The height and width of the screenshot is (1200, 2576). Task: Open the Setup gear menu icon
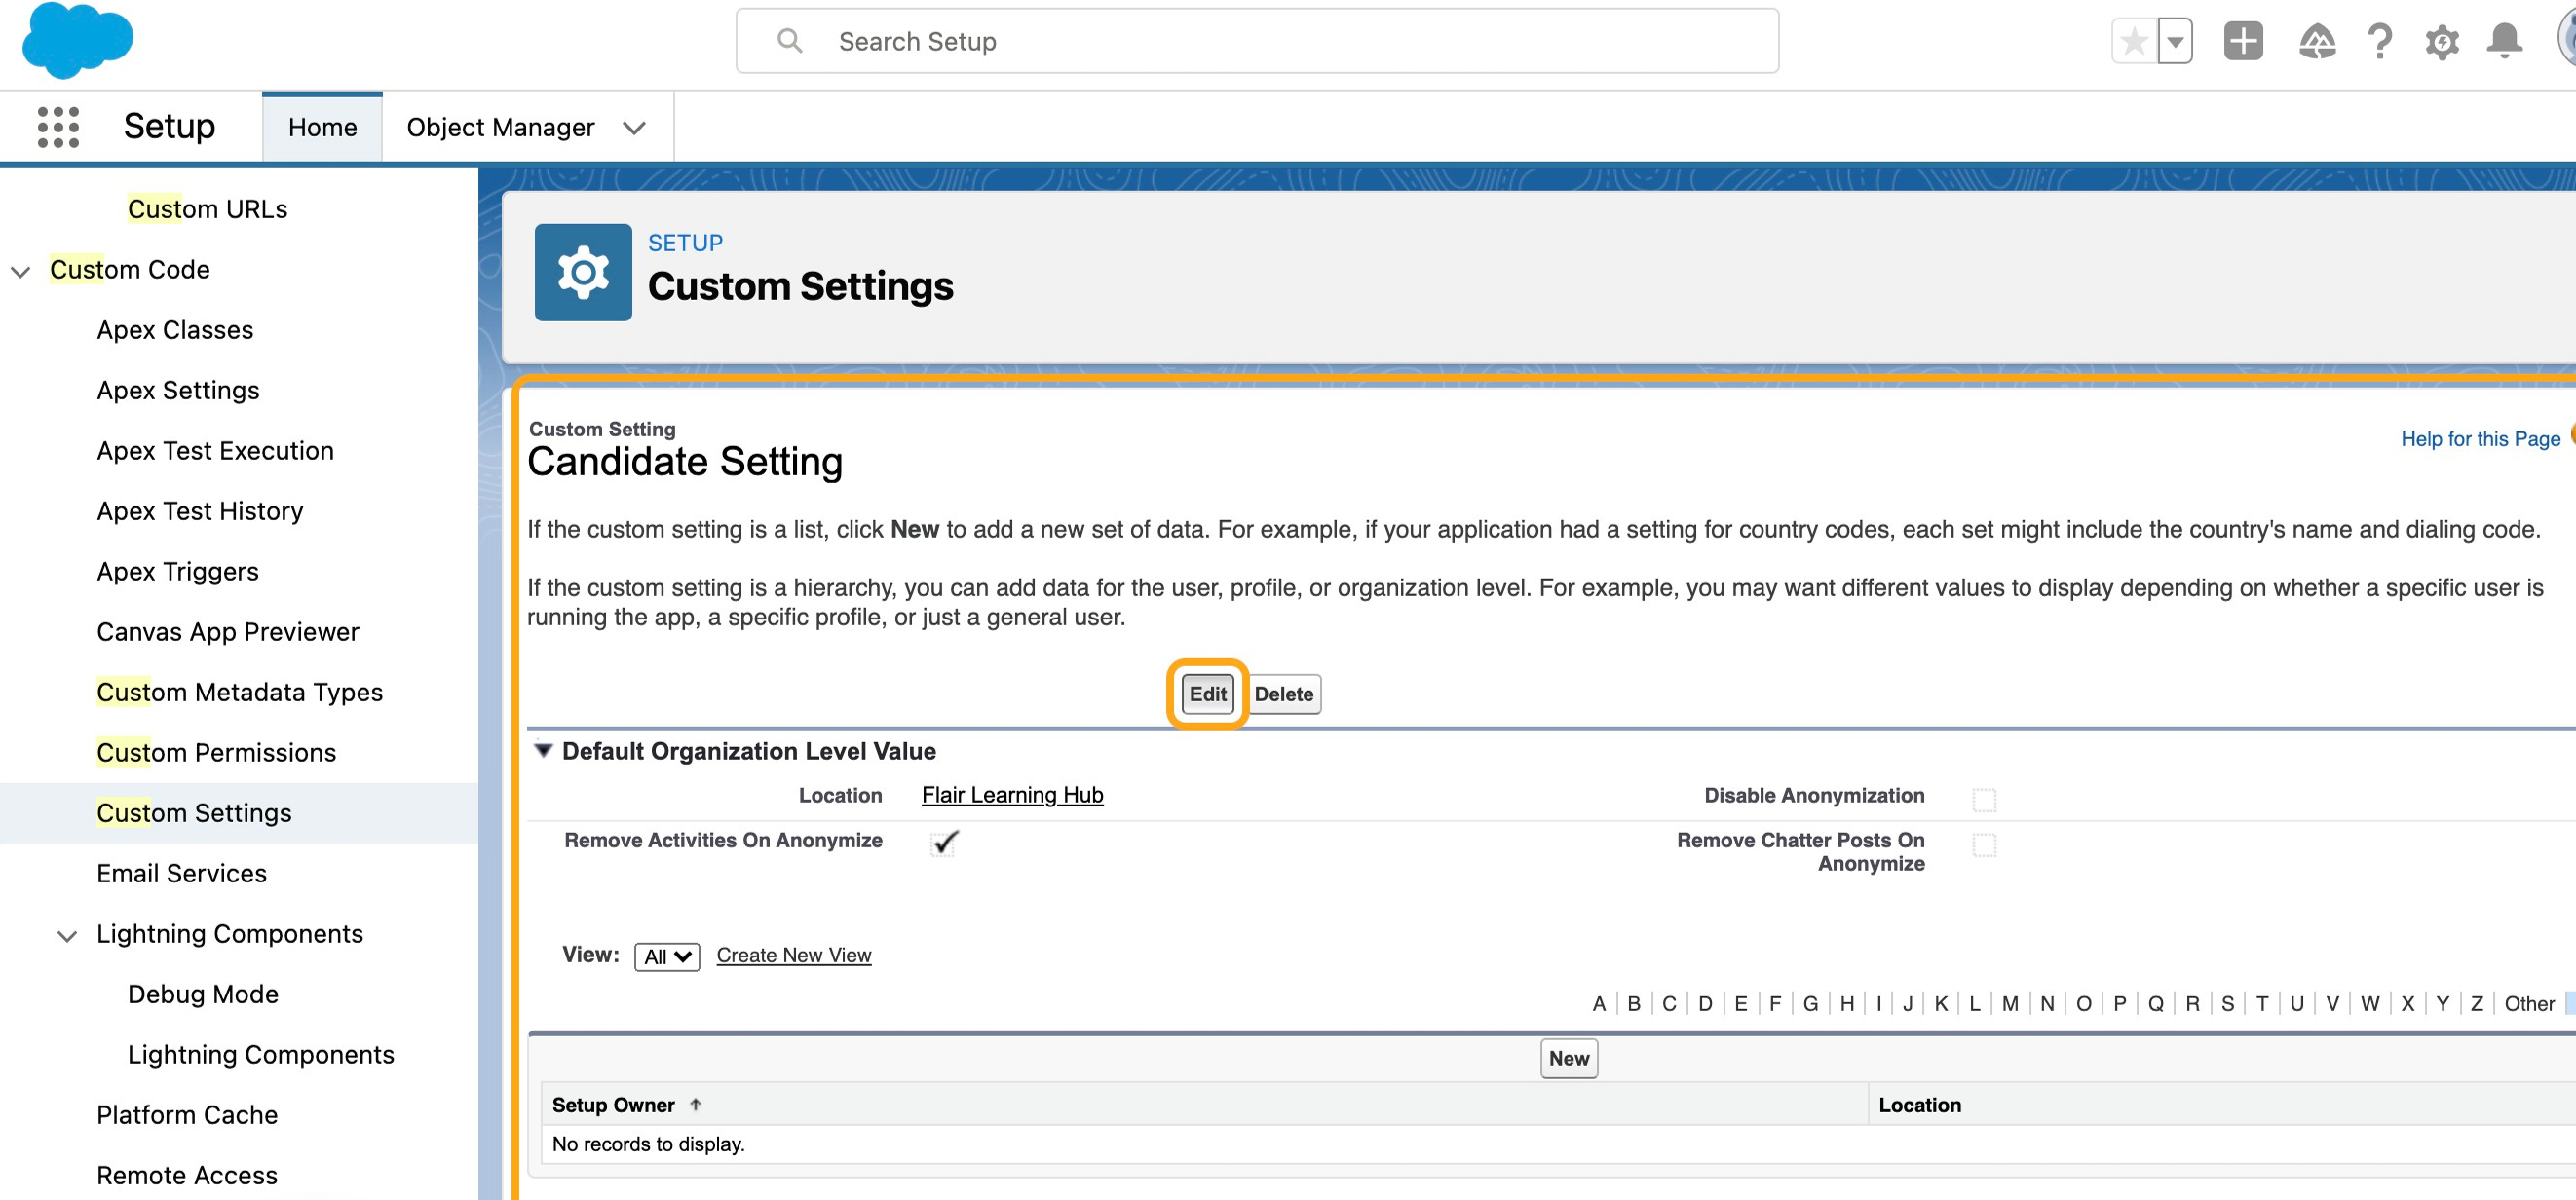(2441, 41)
